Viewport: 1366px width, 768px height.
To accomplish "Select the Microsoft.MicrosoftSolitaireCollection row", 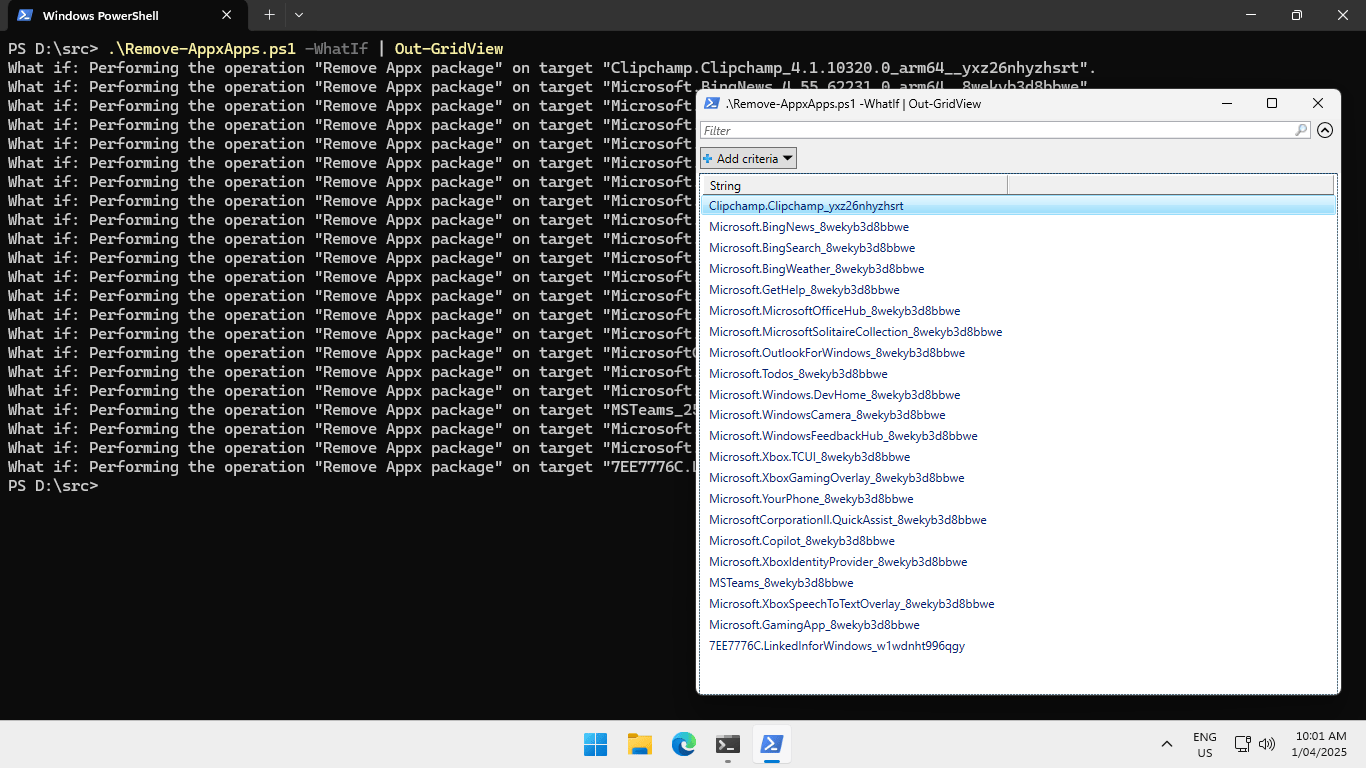I will pos(1018,332).
